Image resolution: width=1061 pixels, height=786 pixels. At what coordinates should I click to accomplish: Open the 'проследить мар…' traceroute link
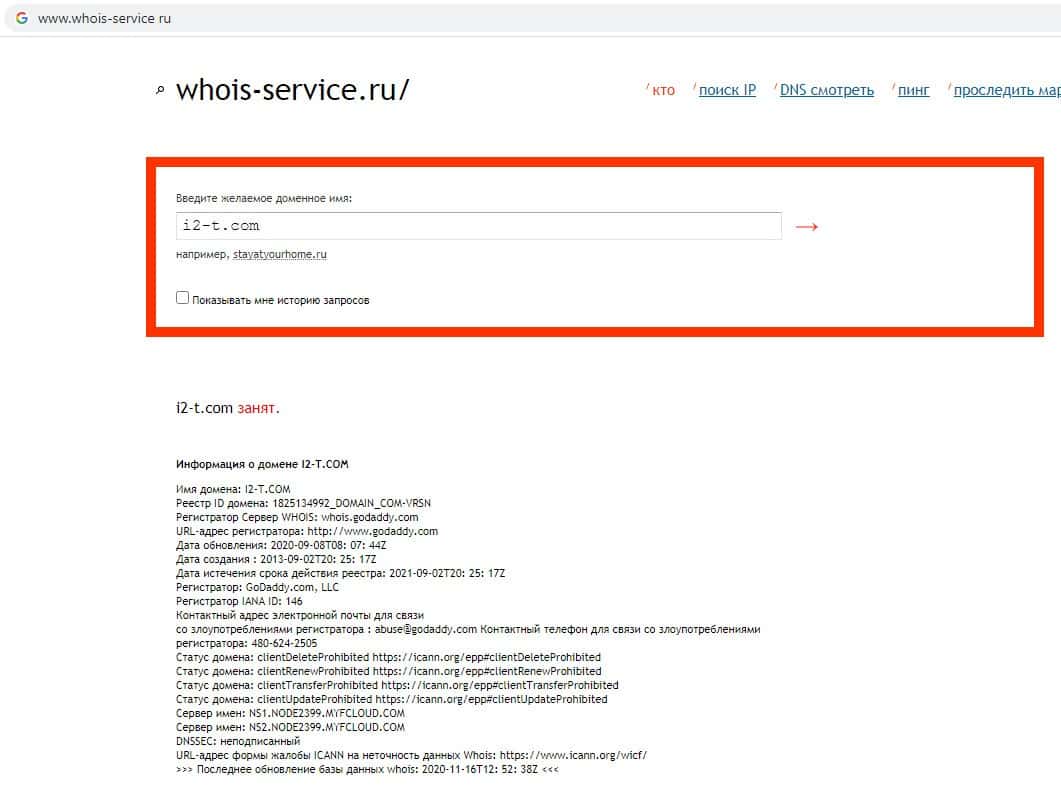point(1007,90)
